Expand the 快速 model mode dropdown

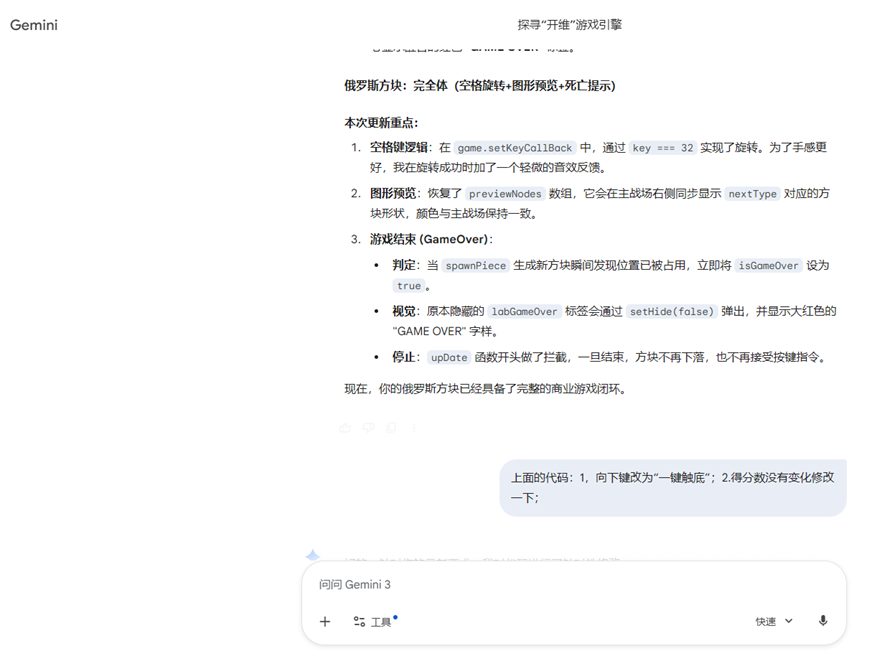coord(774,621)
